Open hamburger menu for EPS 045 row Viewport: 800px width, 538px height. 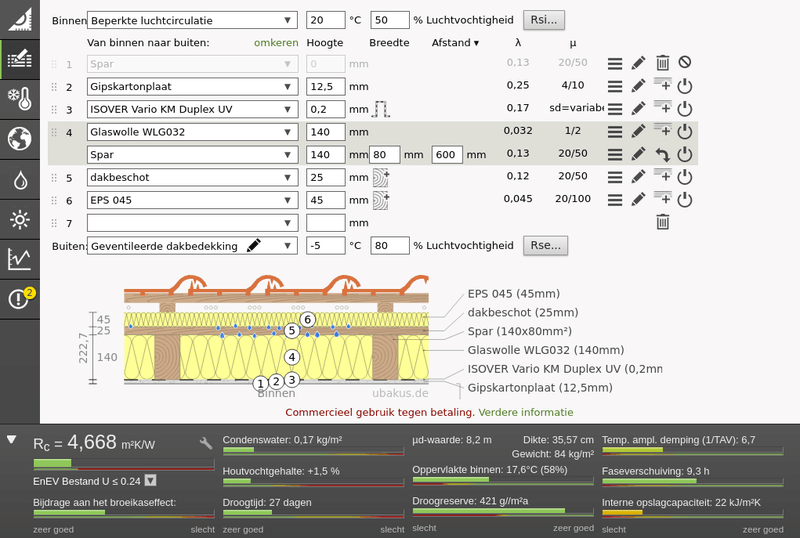[x=615, y=200]
